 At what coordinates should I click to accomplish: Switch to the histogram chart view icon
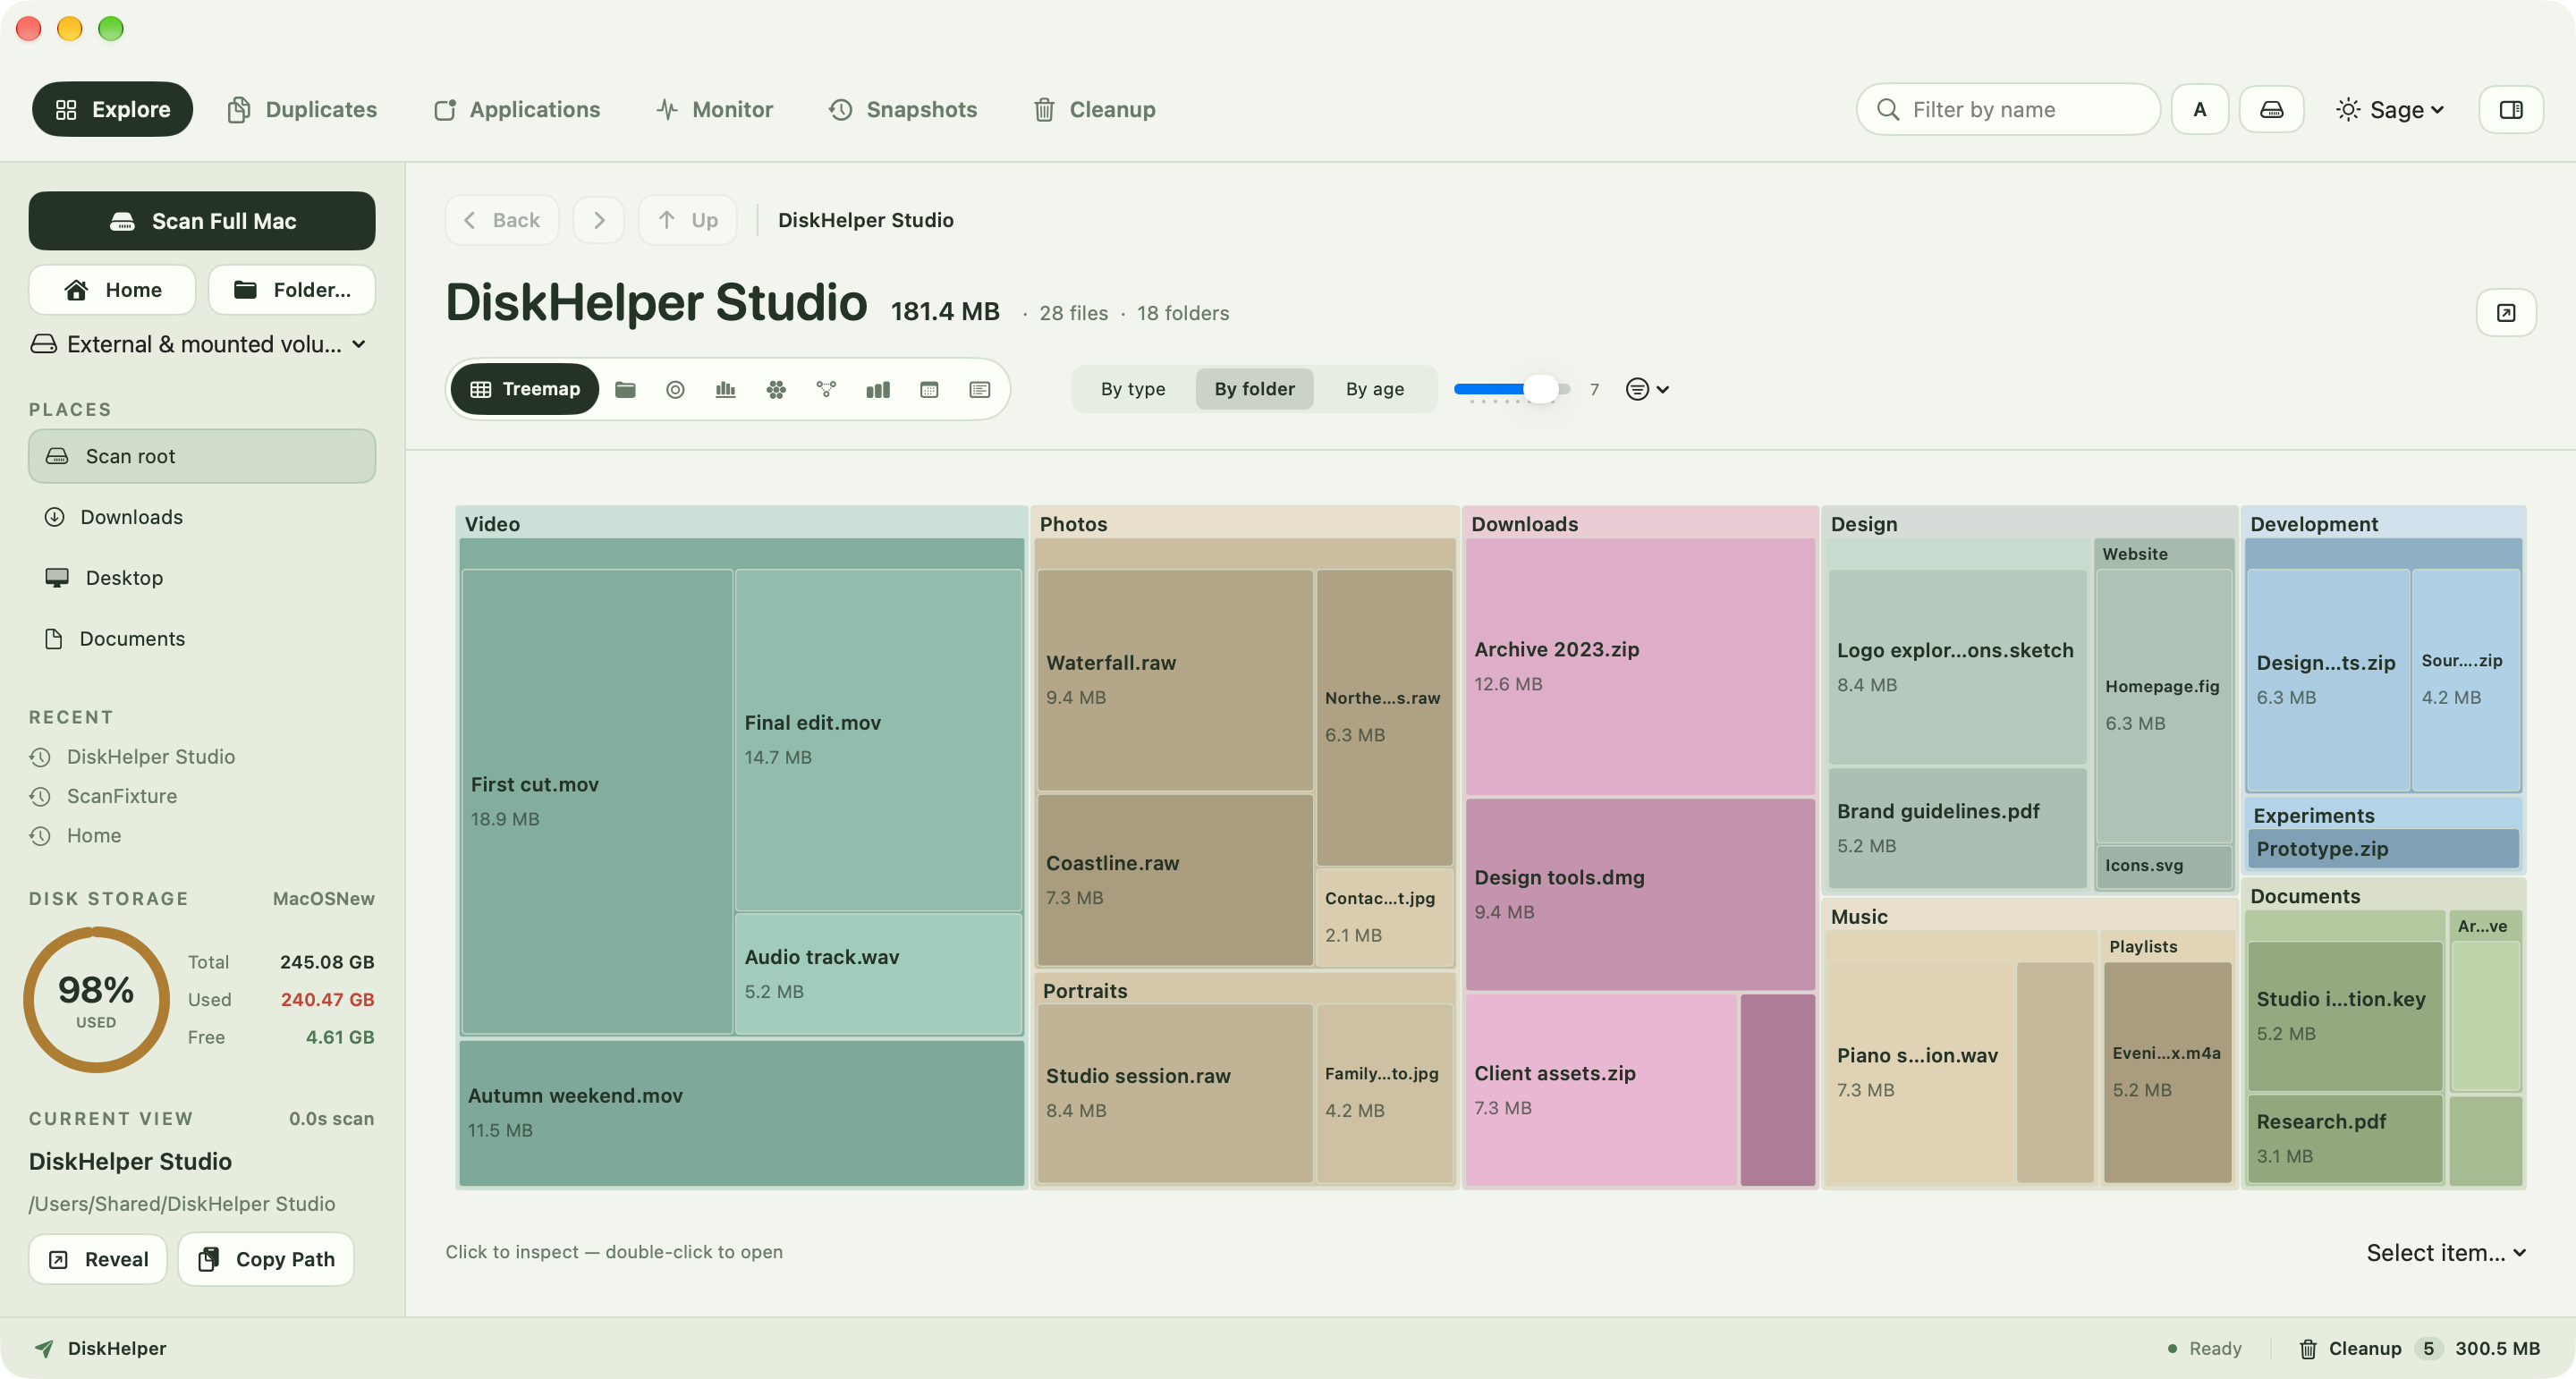click(726, 389)
